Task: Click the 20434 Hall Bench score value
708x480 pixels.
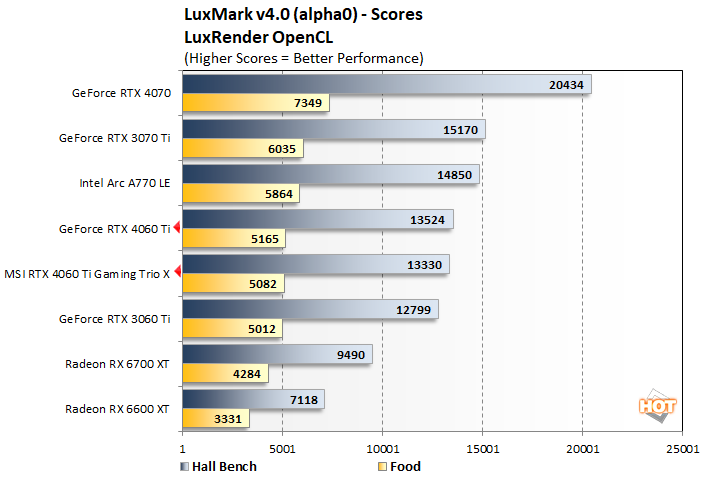Action: (x=566, y=85)
